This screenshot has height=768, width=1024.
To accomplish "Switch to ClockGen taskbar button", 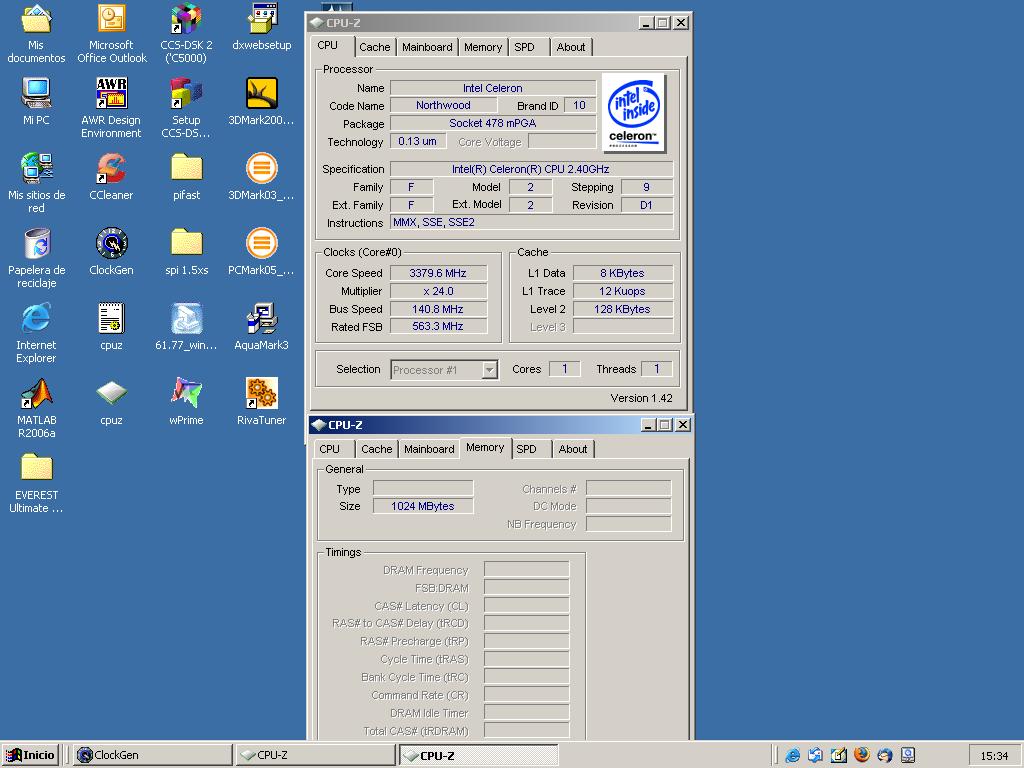I will pos(152,755).
